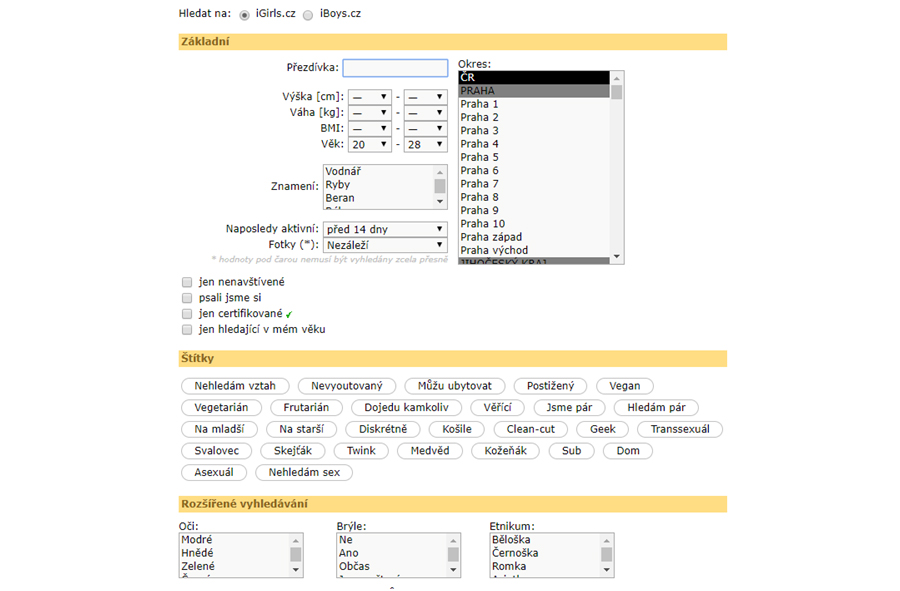
Task: Check the 'jen certifikované' checkbox
Action: click(187, 314)
